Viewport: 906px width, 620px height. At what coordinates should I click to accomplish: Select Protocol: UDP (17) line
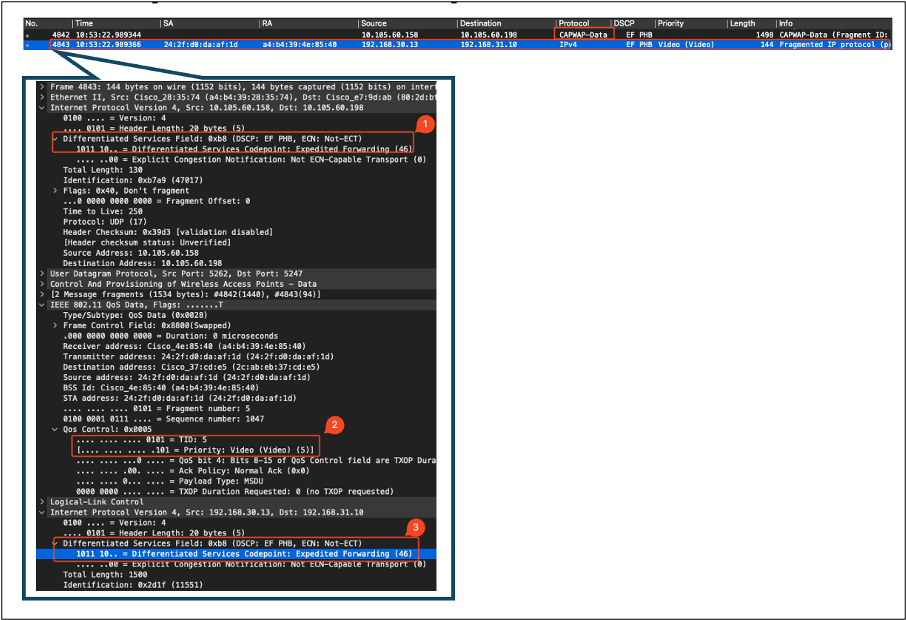click(105, 222)
